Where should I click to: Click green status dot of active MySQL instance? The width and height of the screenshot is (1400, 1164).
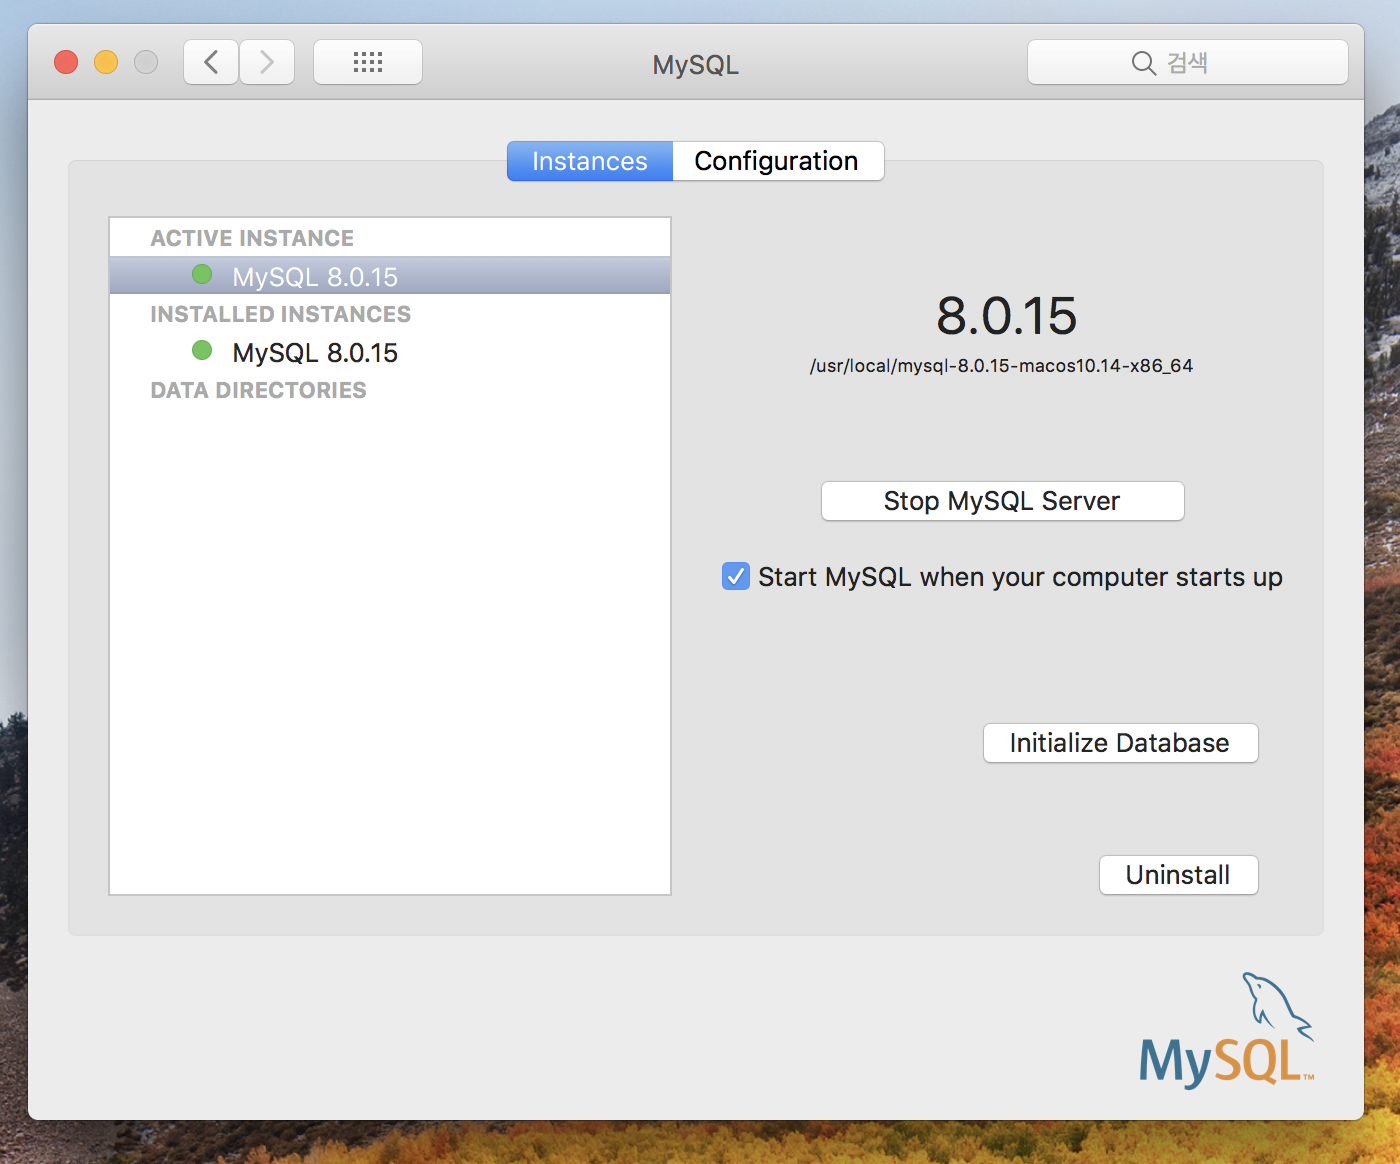coord(202,274)
